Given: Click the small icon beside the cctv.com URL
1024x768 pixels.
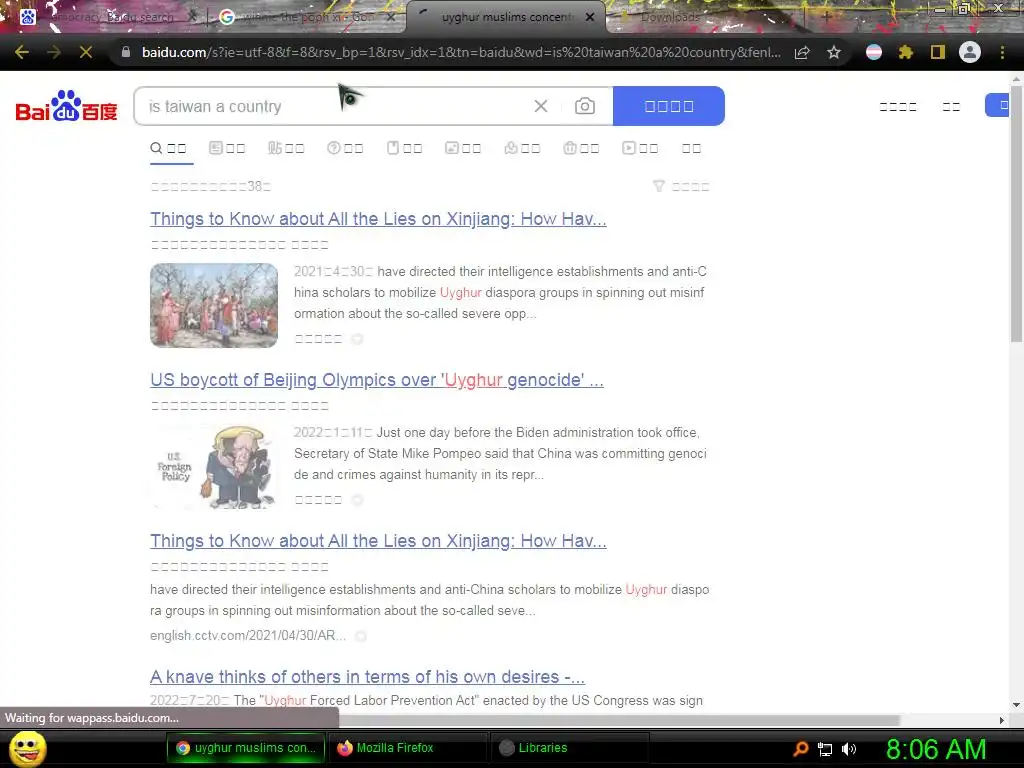Looking at the screenshot, I should tap(360, 636).
